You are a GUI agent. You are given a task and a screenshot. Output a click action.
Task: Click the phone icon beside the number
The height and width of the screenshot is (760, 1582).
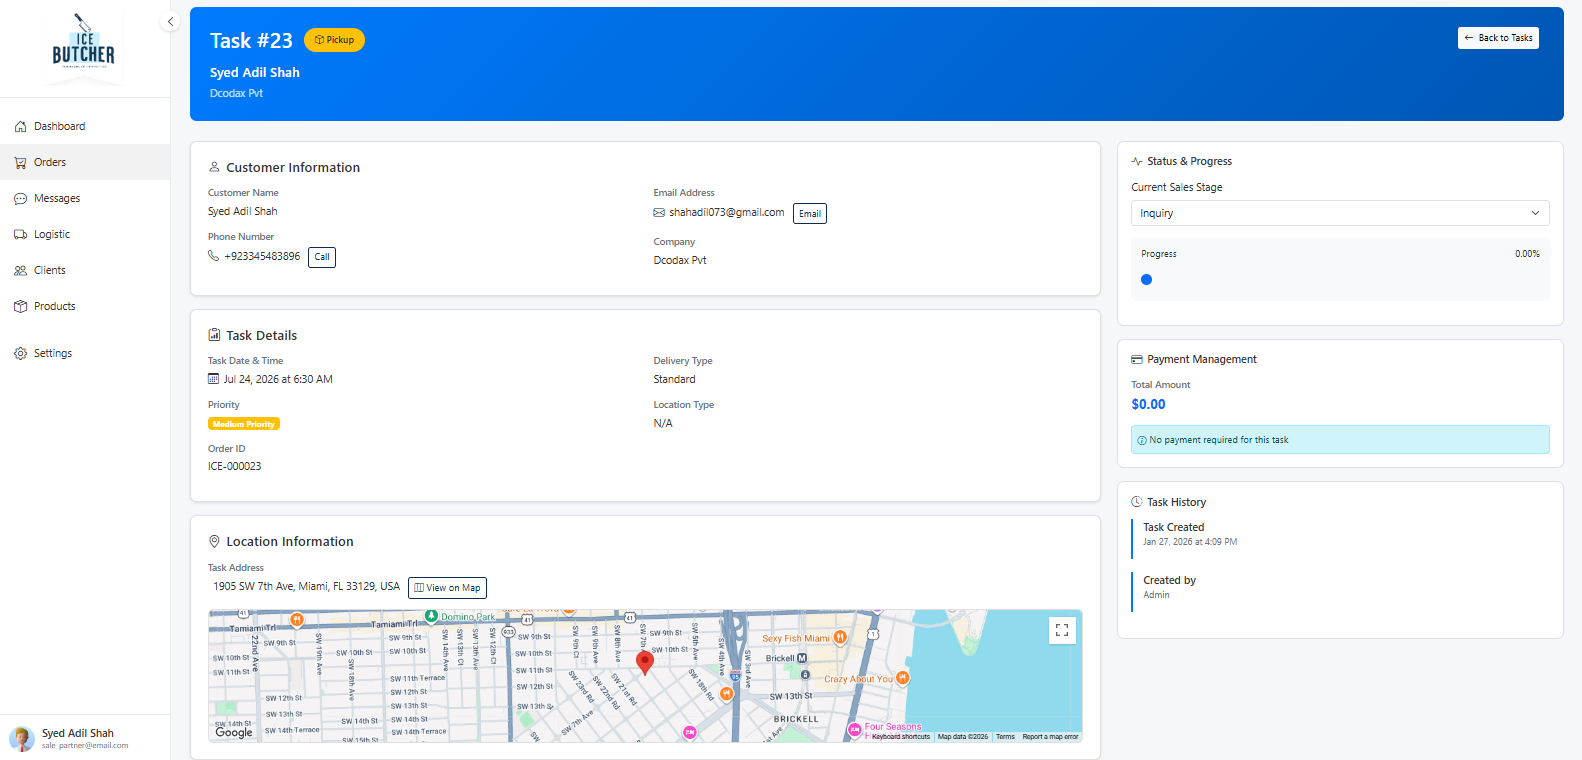pyautogui.click(x=213, y=256)
